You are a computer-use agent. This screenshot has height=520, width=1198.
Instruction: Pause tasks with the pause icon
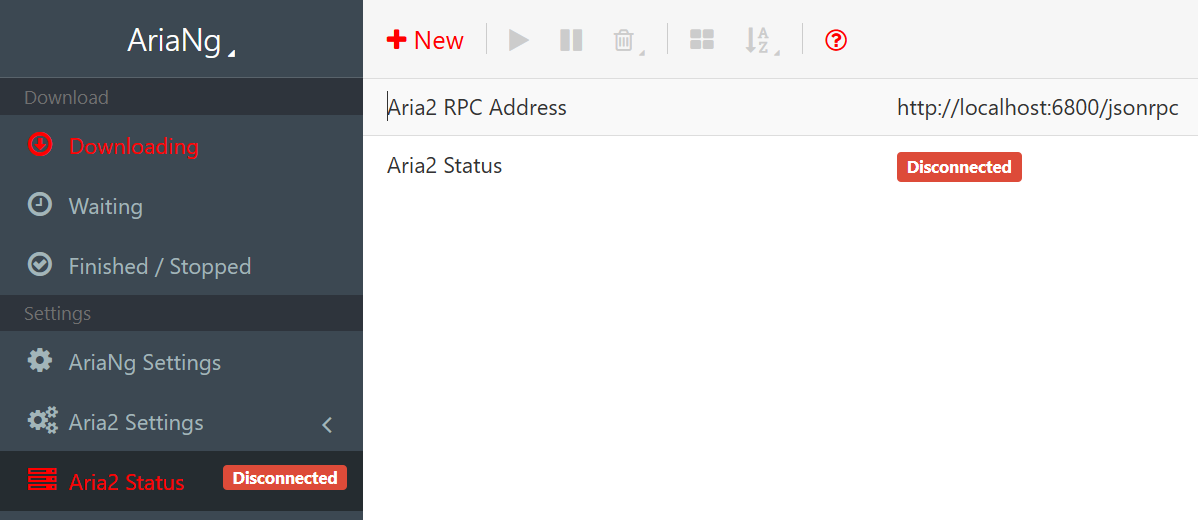pyautogui.click(x=571, y=40)
